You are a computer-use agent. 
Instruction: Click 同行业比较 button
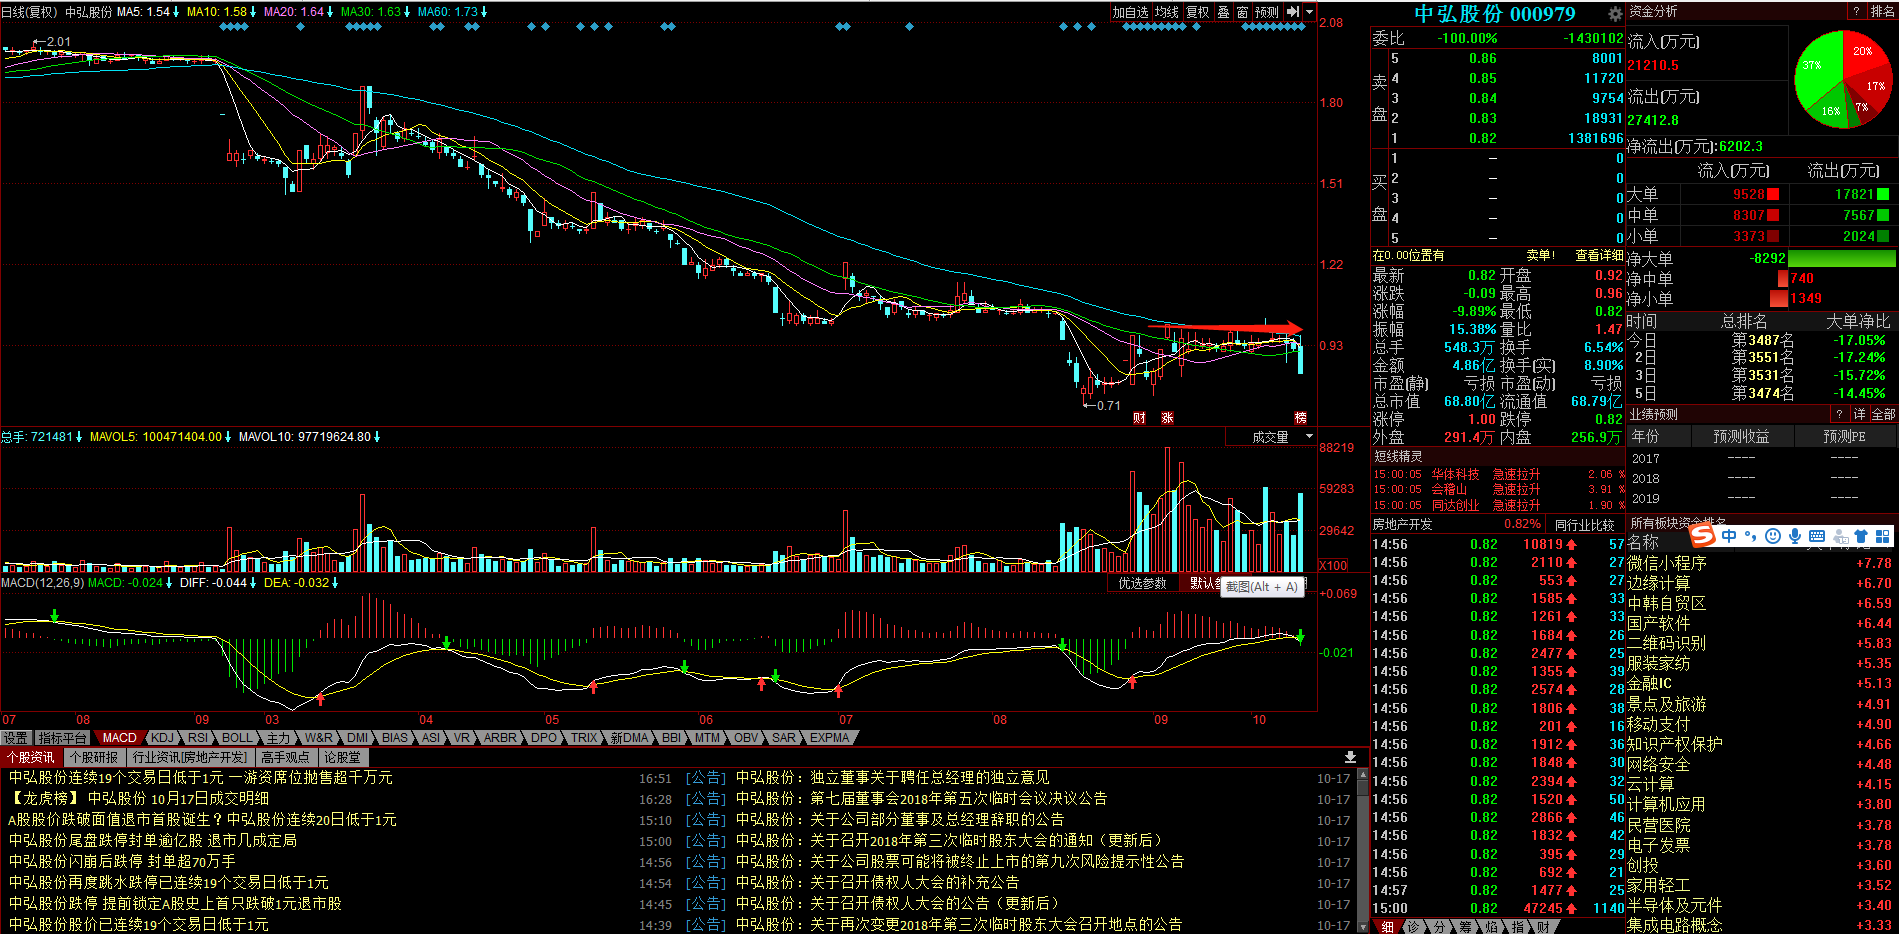(x=1585, y=525)
